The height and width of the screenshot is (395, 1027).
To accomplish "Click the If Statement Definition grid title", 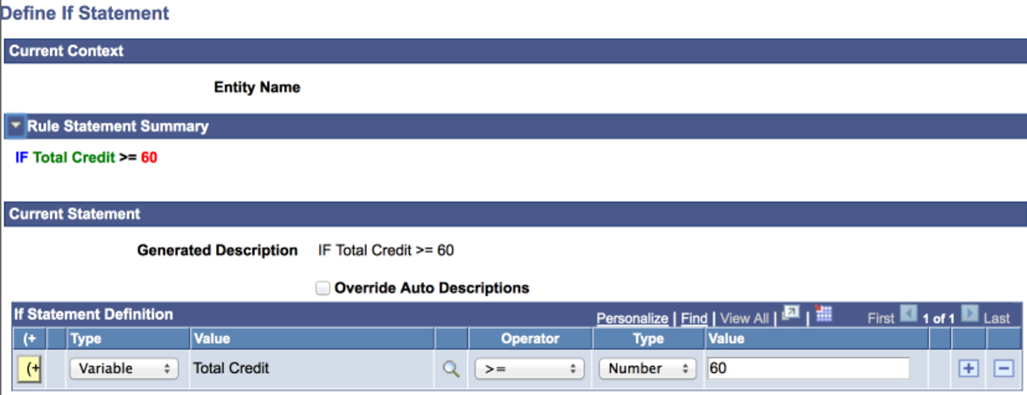I will [x=94, y=314].
